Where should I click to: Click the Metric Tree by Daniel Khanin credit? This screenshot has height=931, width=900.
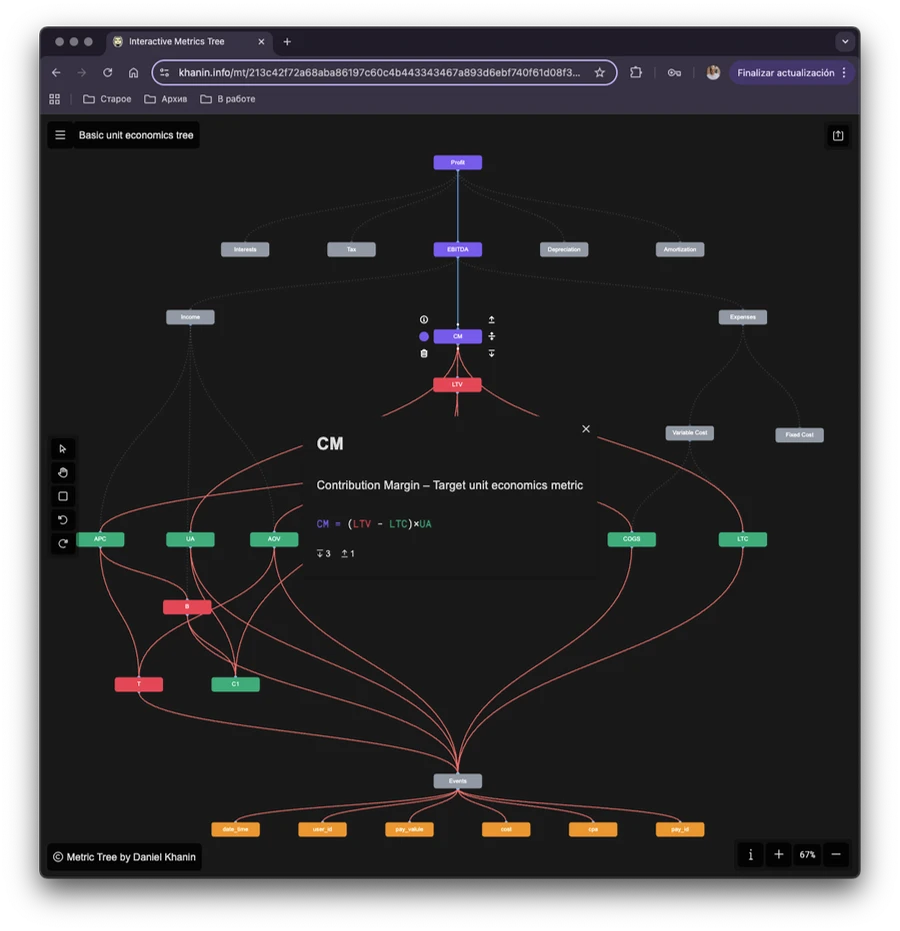125,857
